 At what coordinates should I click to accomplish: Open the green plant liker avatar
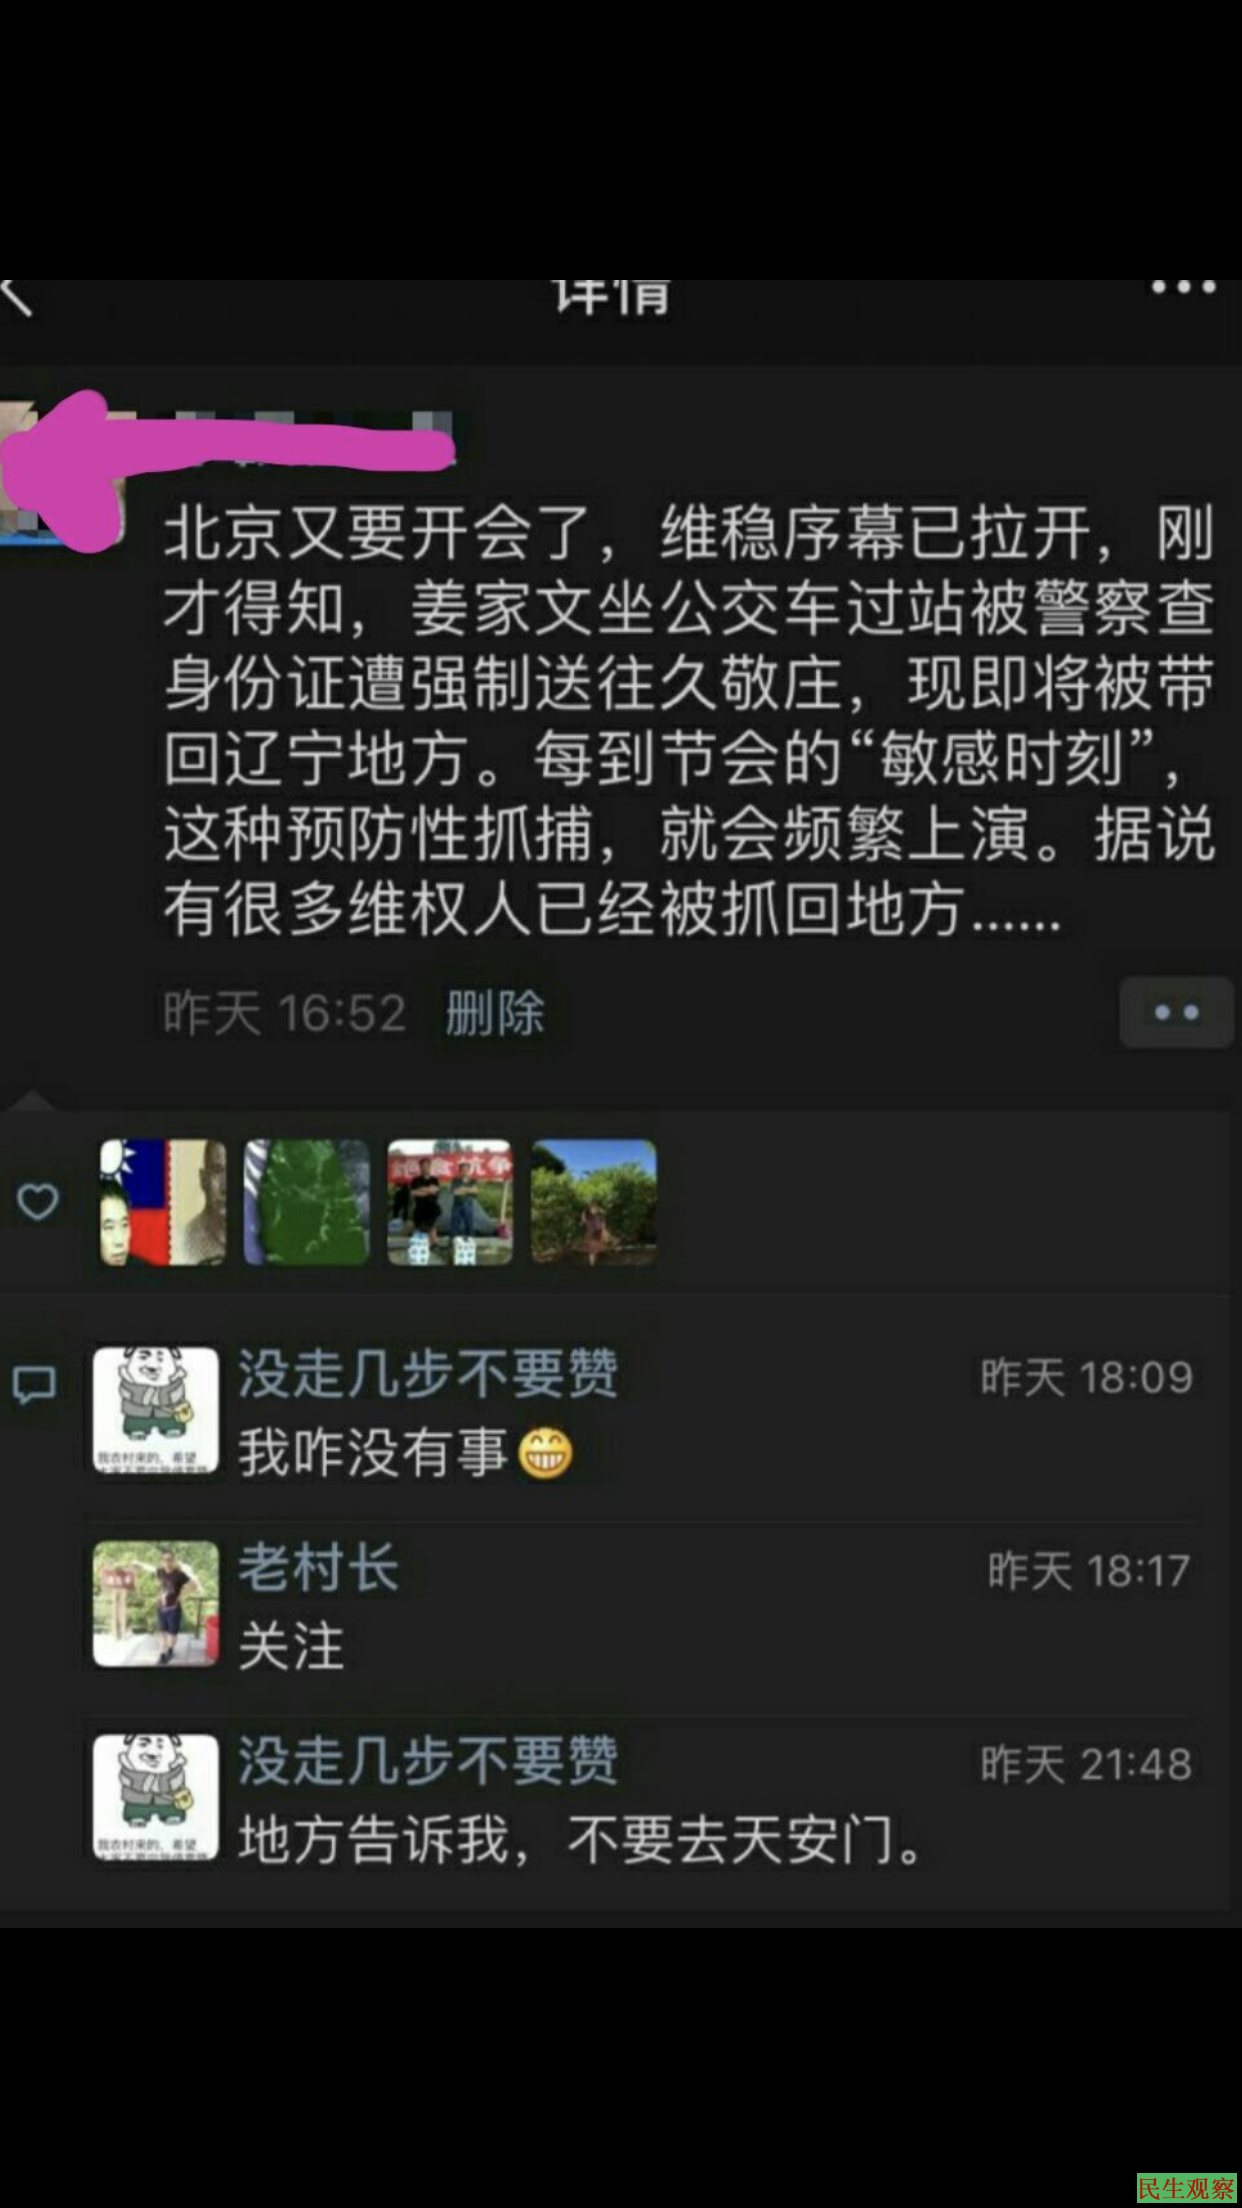(307, 1202)
